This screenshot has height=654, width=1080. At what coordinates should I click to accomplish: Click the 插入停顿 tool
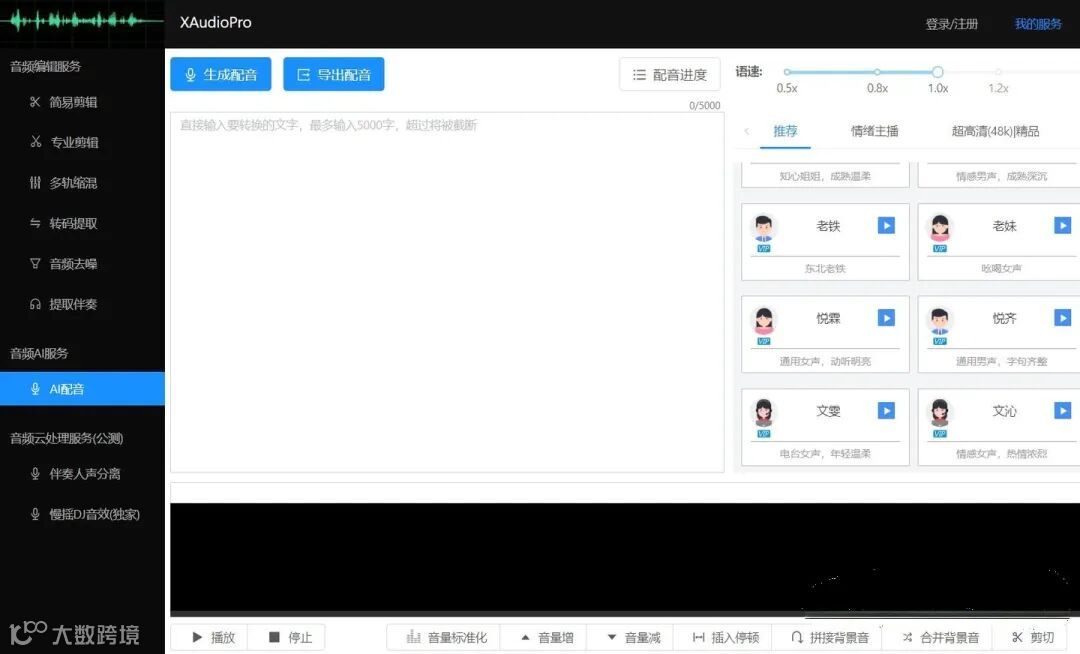pyautogui.click(x=725, y=637)
